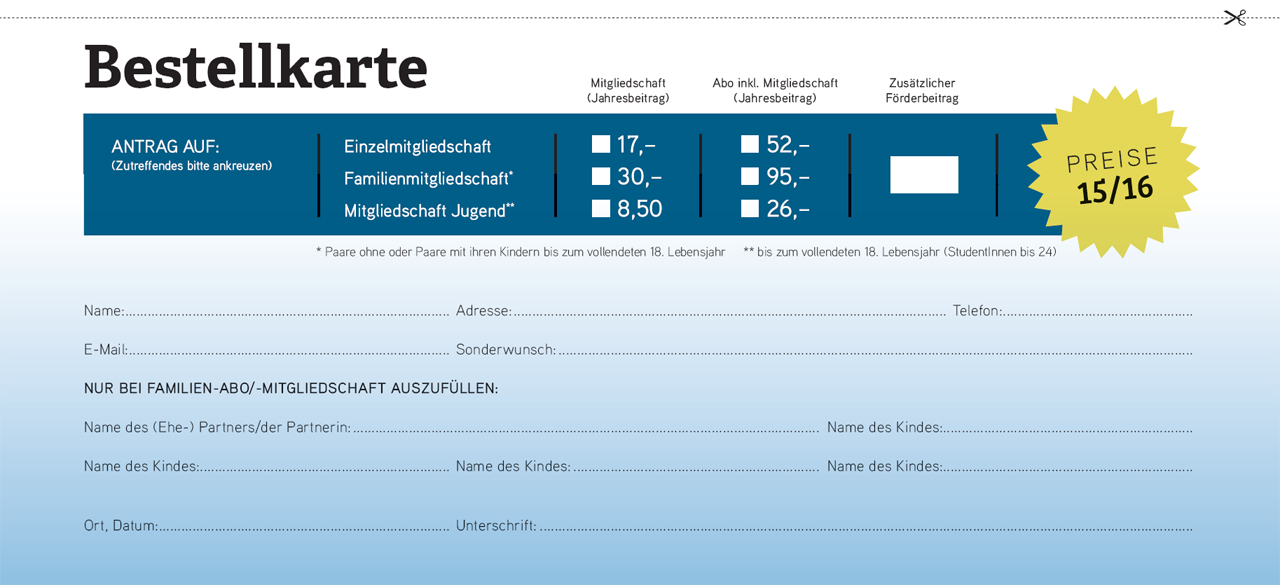1280x585 pixels.
Task: Click the 'Paare ohne oder Paare' footnote
Action: (520, 252)
